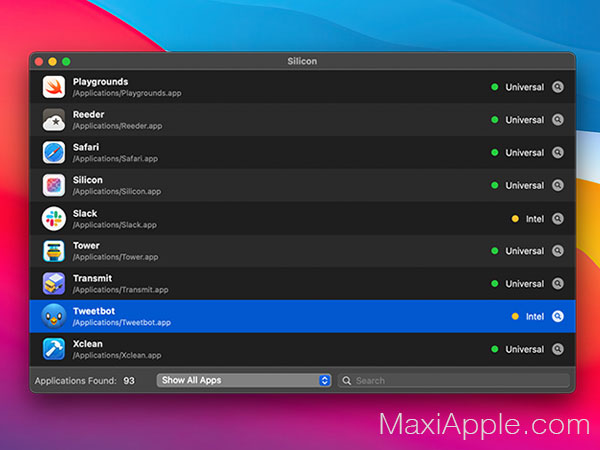600x450 pixels.
Task: Click the Intel label on Slack row
Action: click(x=535, y=219)
